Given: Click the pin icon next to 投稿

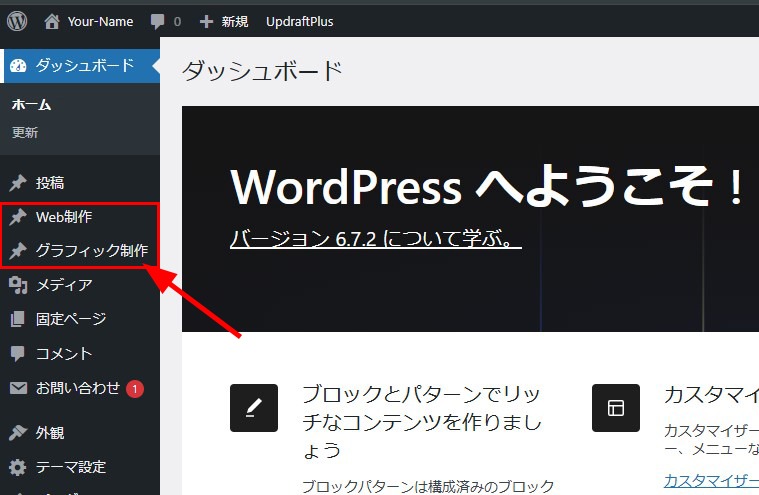Looking at the screenshot, I should pyautogui.click(x=18, y=183).
